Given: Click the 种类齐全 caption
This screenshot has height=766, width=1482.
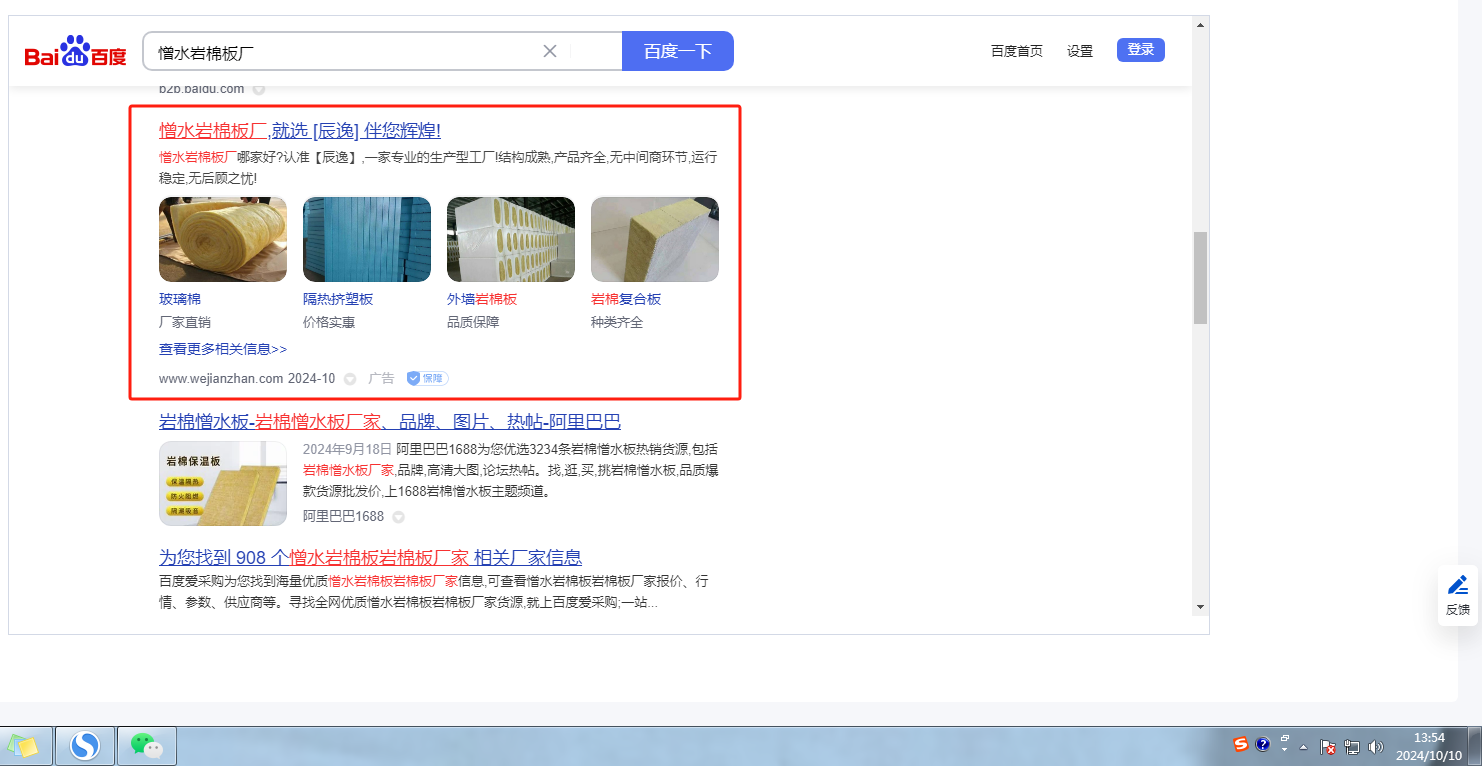Looking at the screenshot, I should click(x=617, y=322).
